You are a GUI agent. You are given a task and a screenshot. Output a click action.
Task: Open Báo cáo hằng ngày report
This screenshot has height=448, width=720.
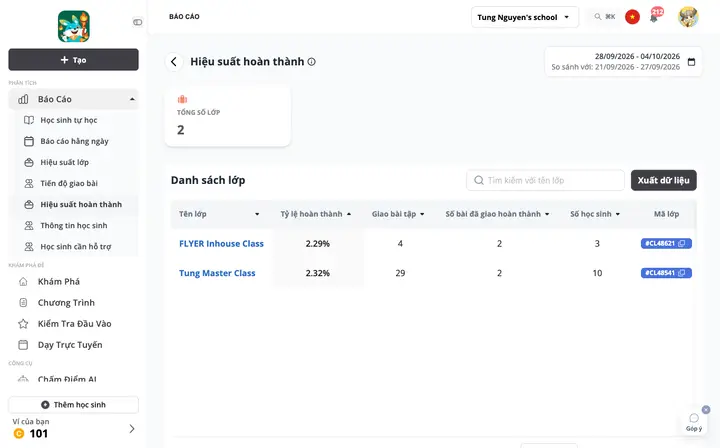tap(73, 141)
